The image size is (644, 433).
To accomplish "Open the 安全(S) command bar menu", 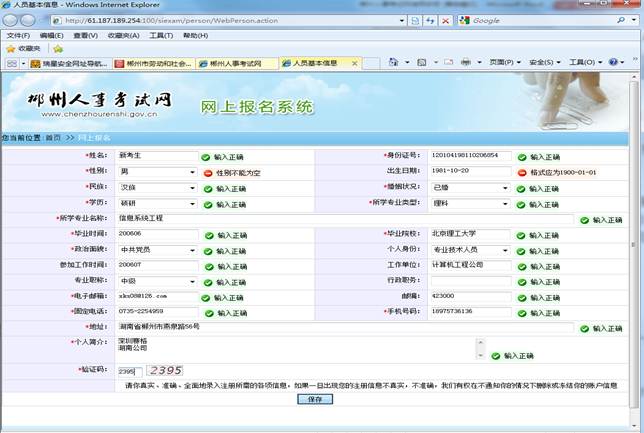I will coord(544,62).
